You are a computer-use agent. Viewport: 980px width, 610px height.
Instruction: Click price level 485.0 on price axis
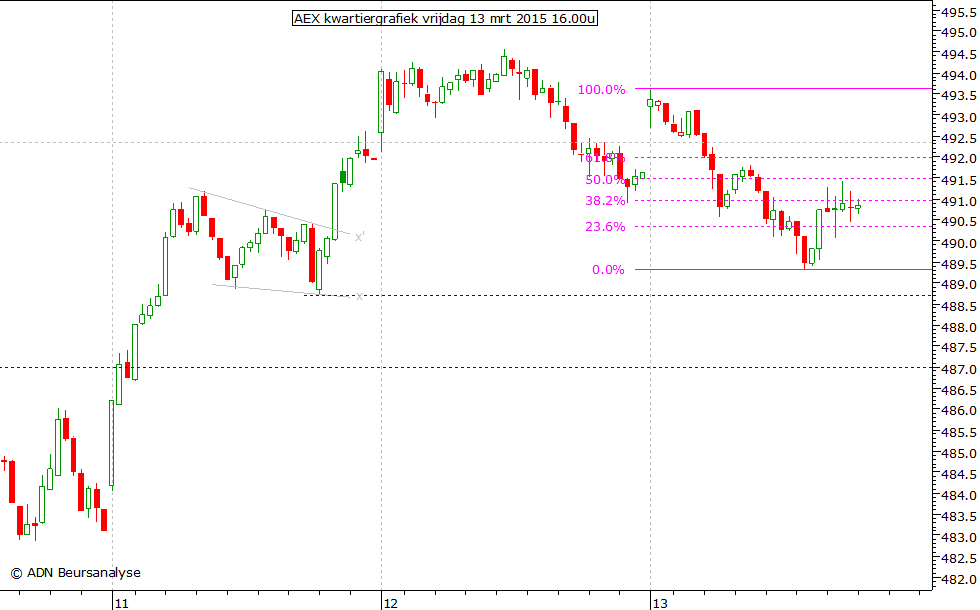pyautogui.click(x=959, y=453)
